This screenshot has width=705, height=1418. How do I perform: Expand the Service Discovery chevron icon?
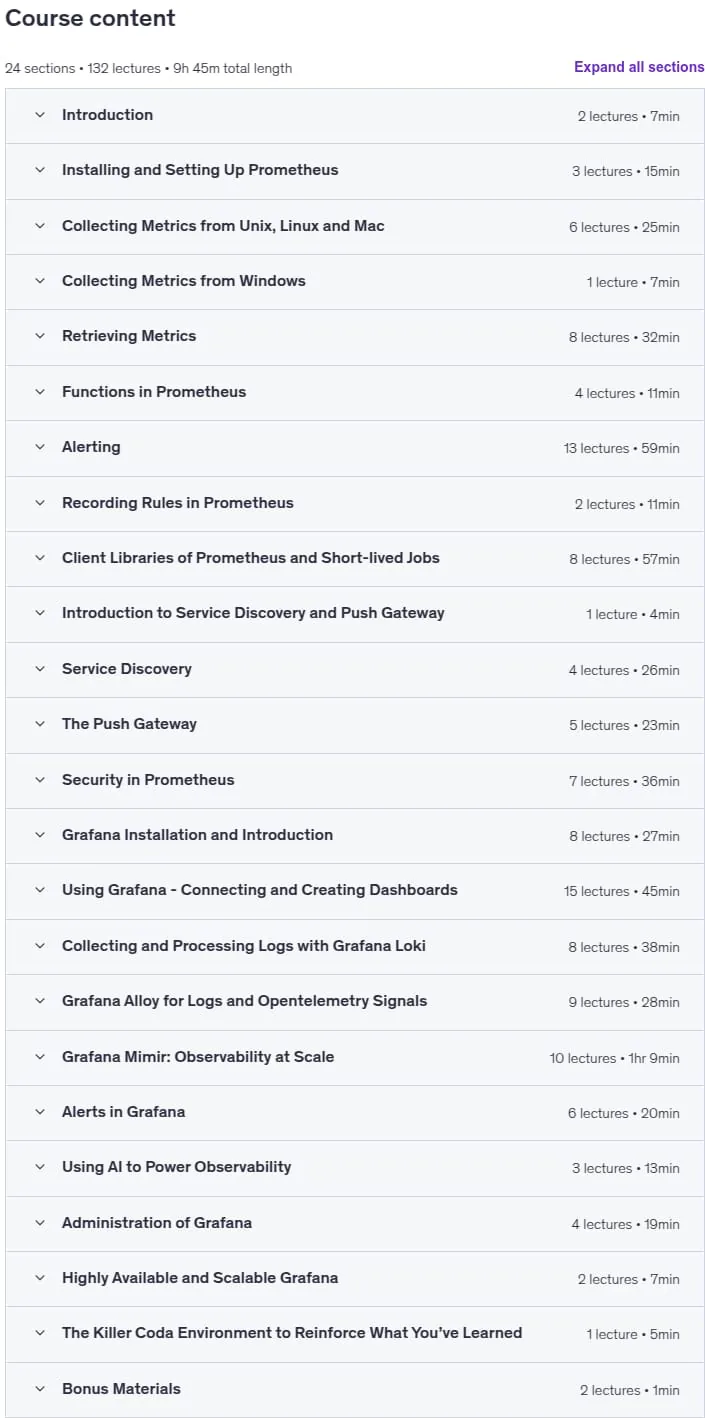click(x=40, y=669)
